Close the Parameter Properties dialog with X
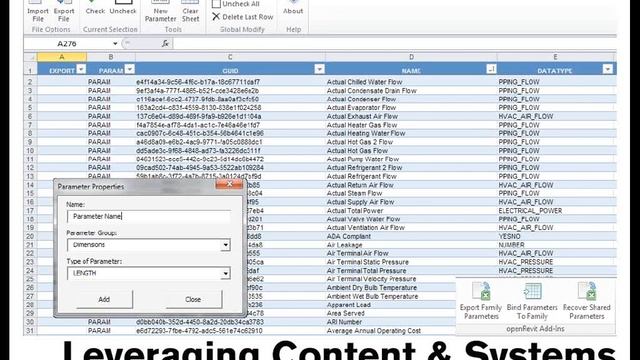The width and height of the screenshot is (640, 360). tap(229, 184)
